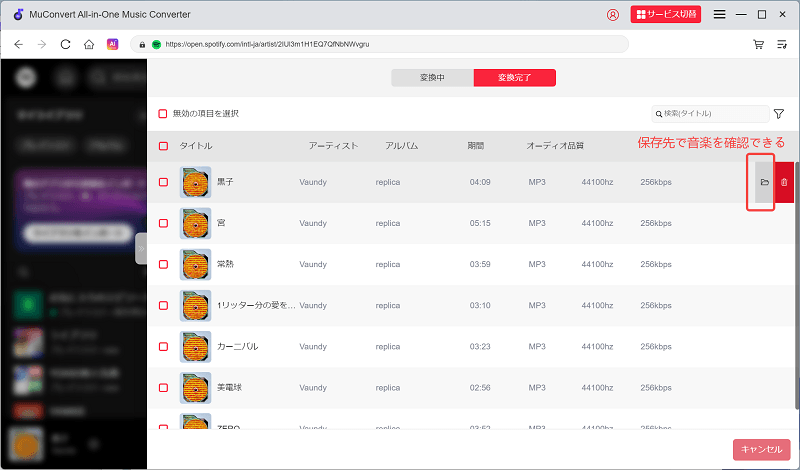The height and width of the screenshot is (470, 800).
Task: Check the checkbox for 常熱
Action: click(x=163, y=264)
